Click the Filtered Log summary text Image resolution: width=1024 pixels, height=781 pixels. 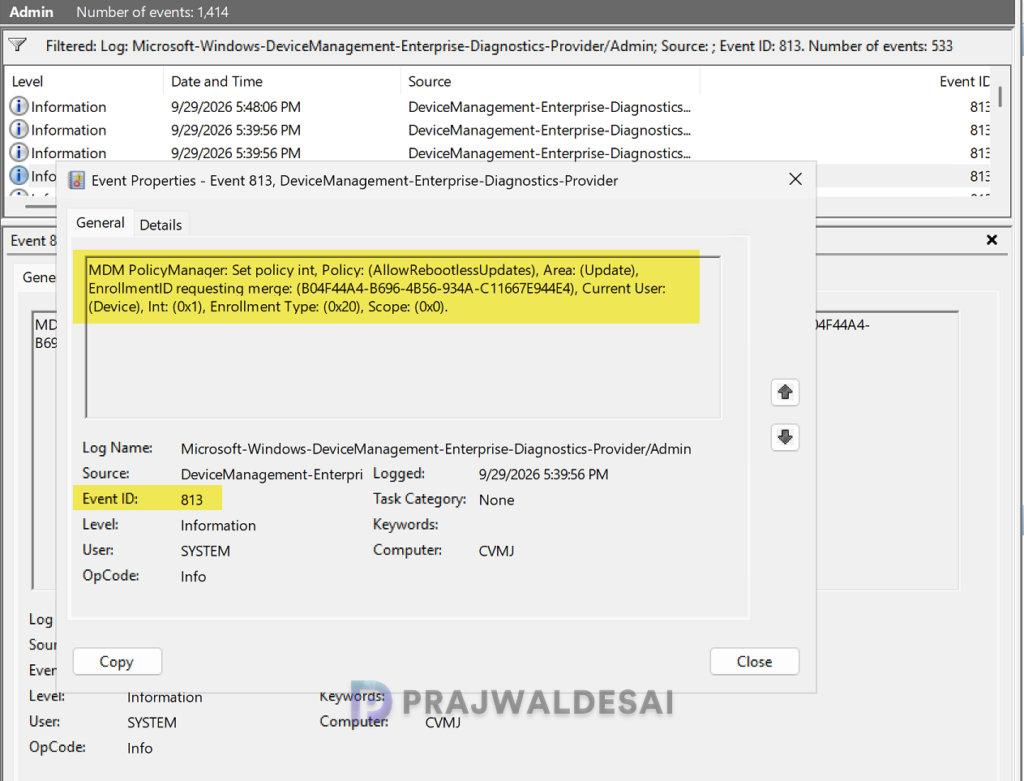499,46
